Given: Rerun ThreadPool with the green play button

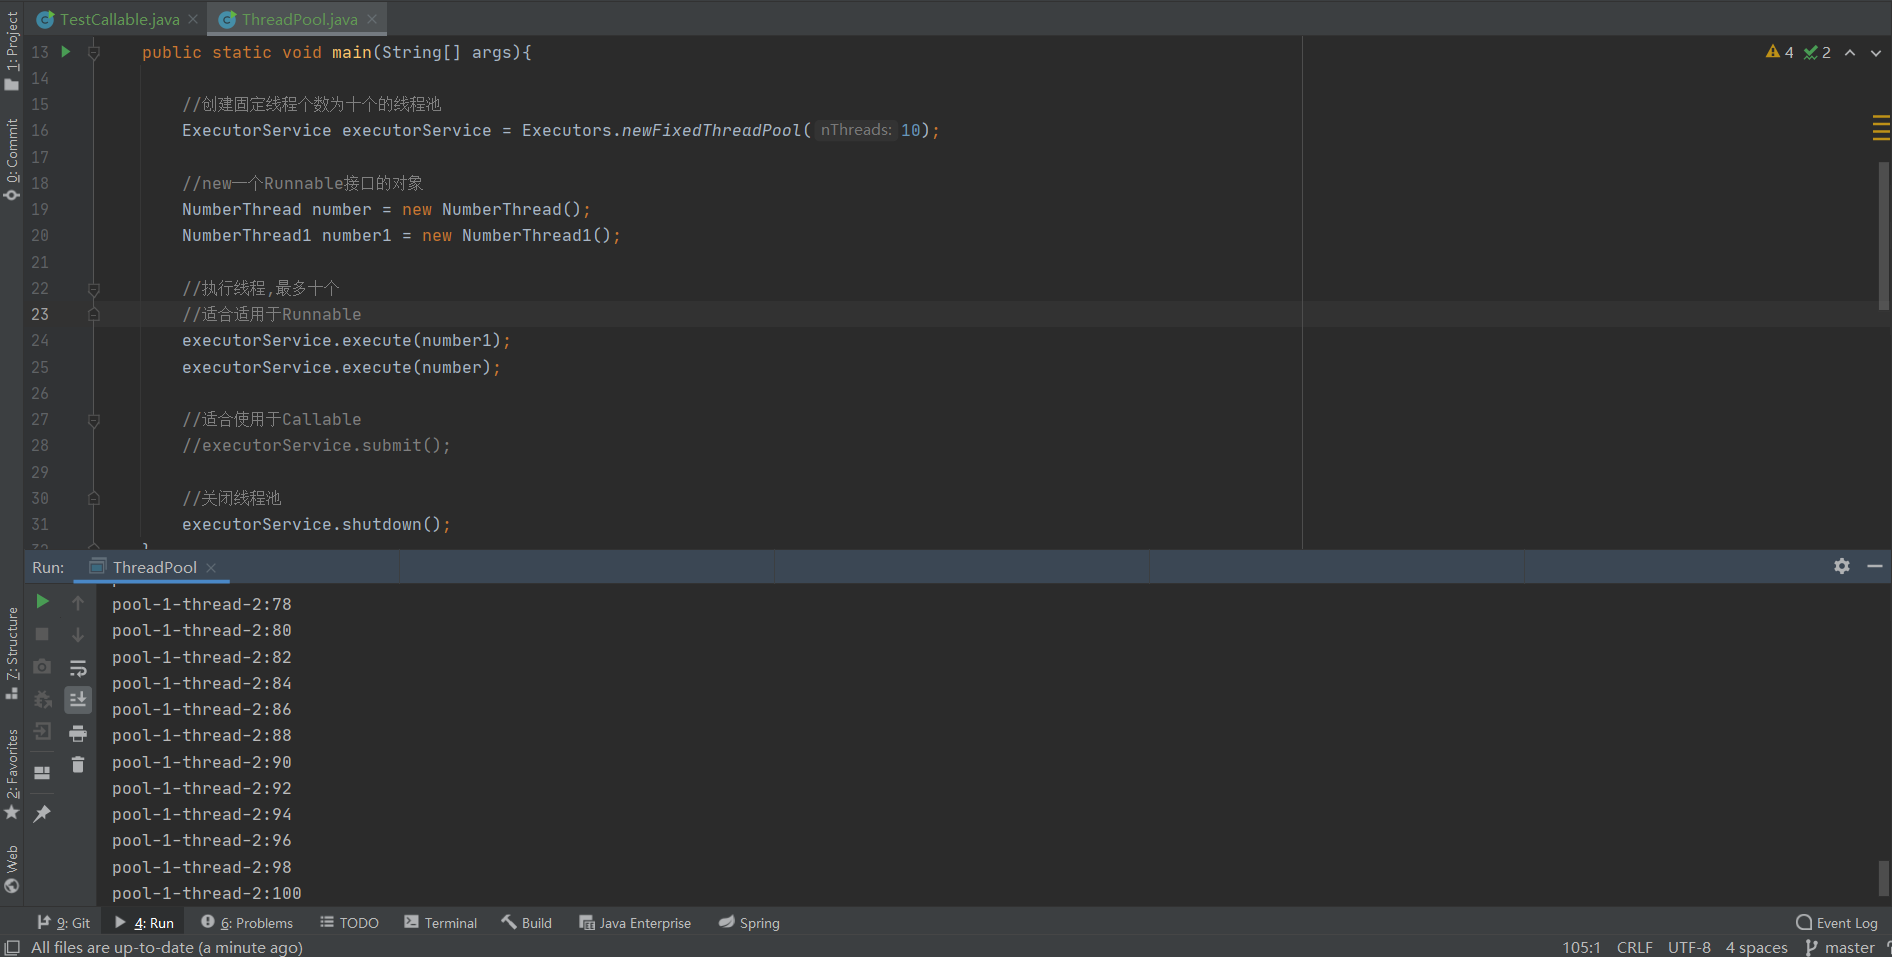Looking at the screenshot, I should point(42,601).
